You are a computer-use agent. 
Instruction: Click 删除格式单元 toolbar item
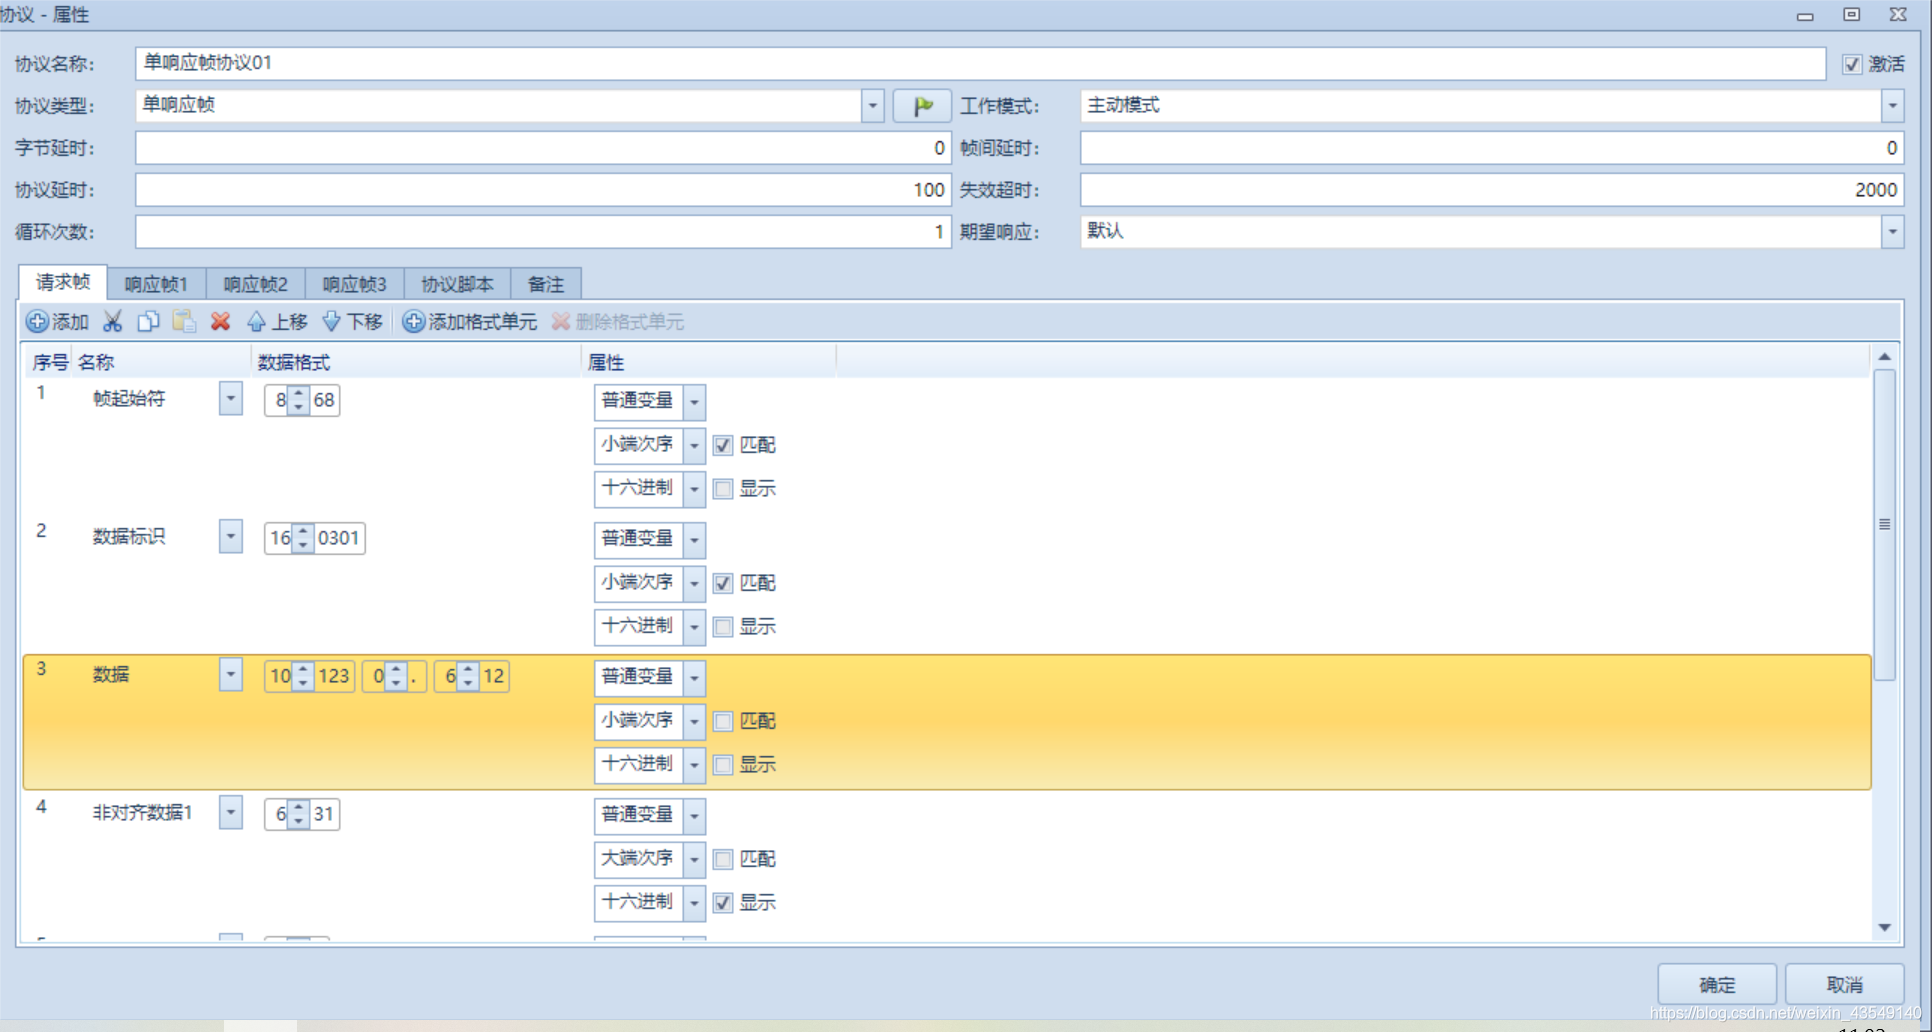pyautogui.click(x=617, y=322)
